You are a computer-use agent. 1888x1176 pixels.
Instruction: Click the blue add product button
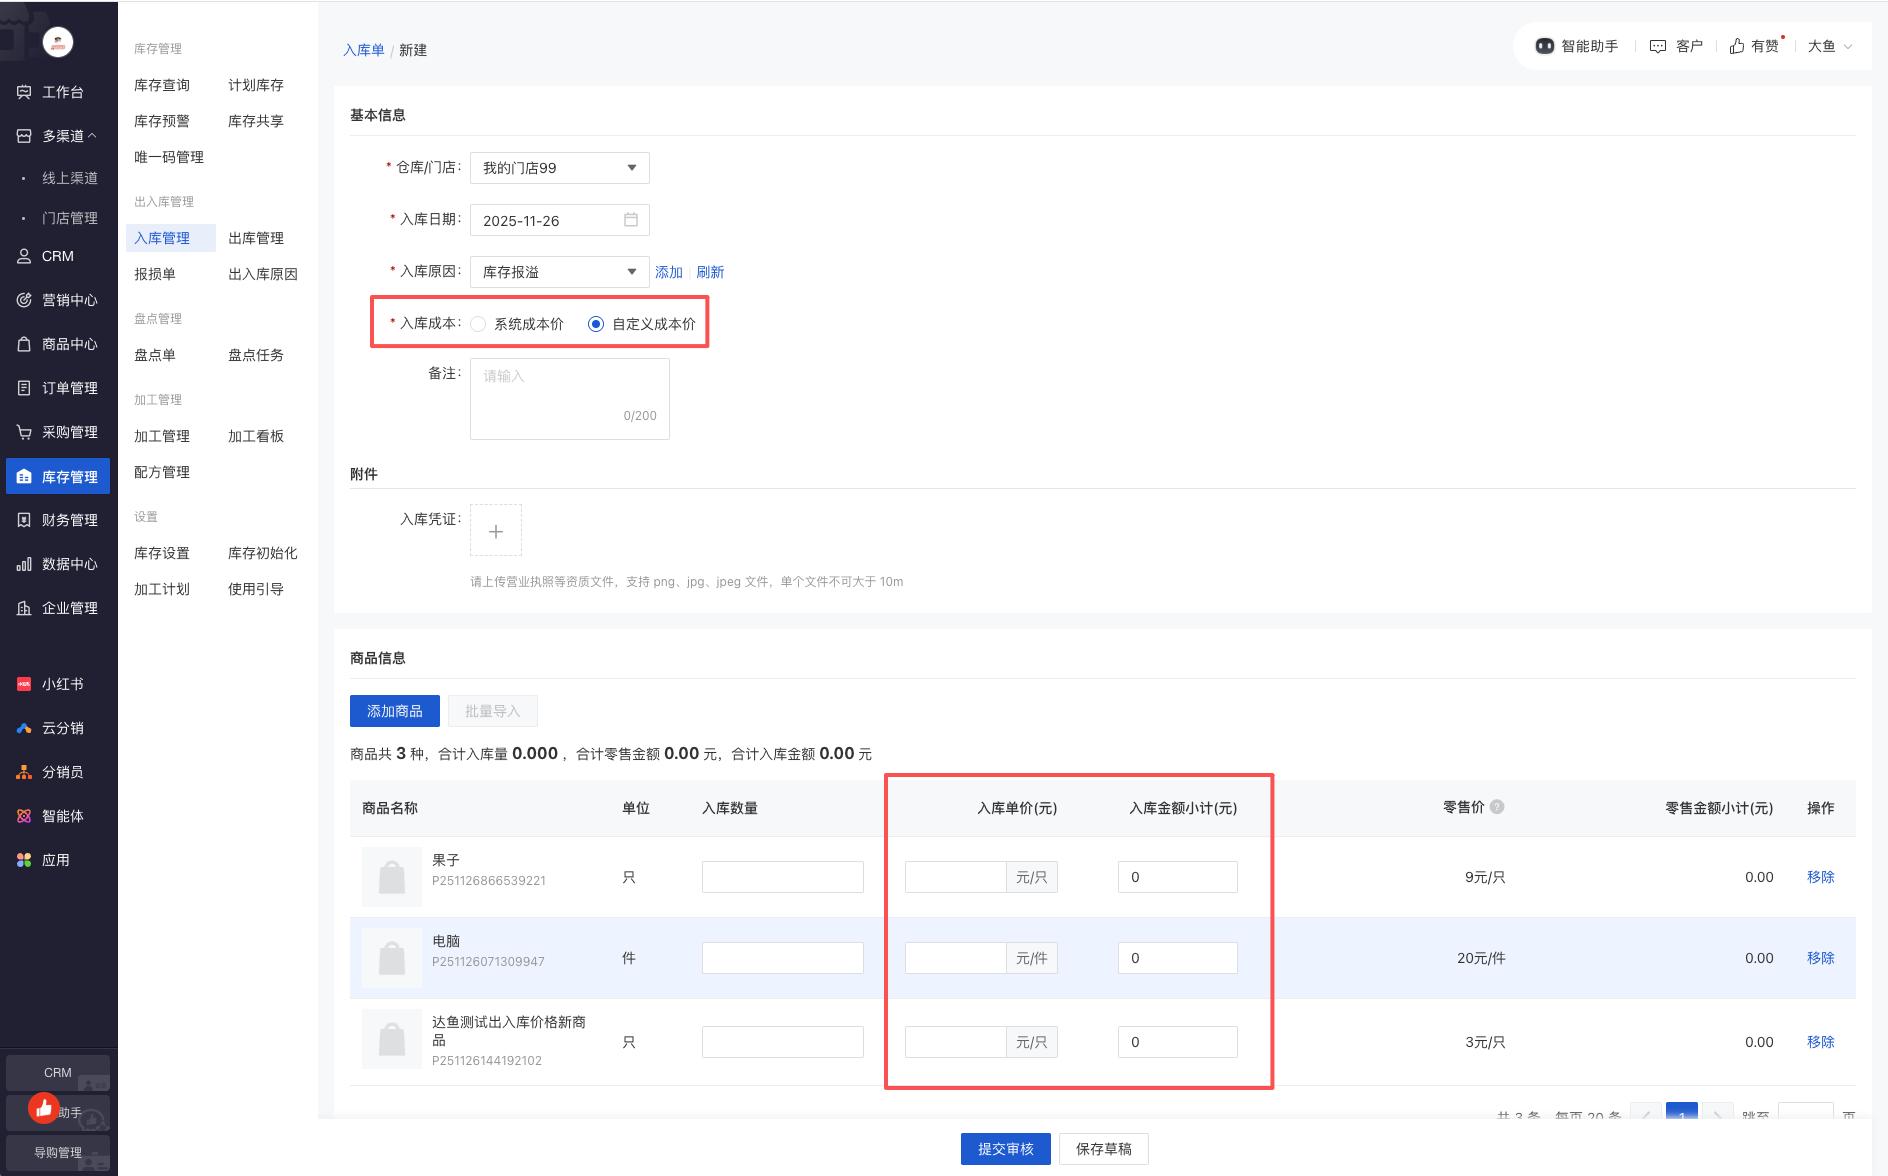click(x=394, y=711)
